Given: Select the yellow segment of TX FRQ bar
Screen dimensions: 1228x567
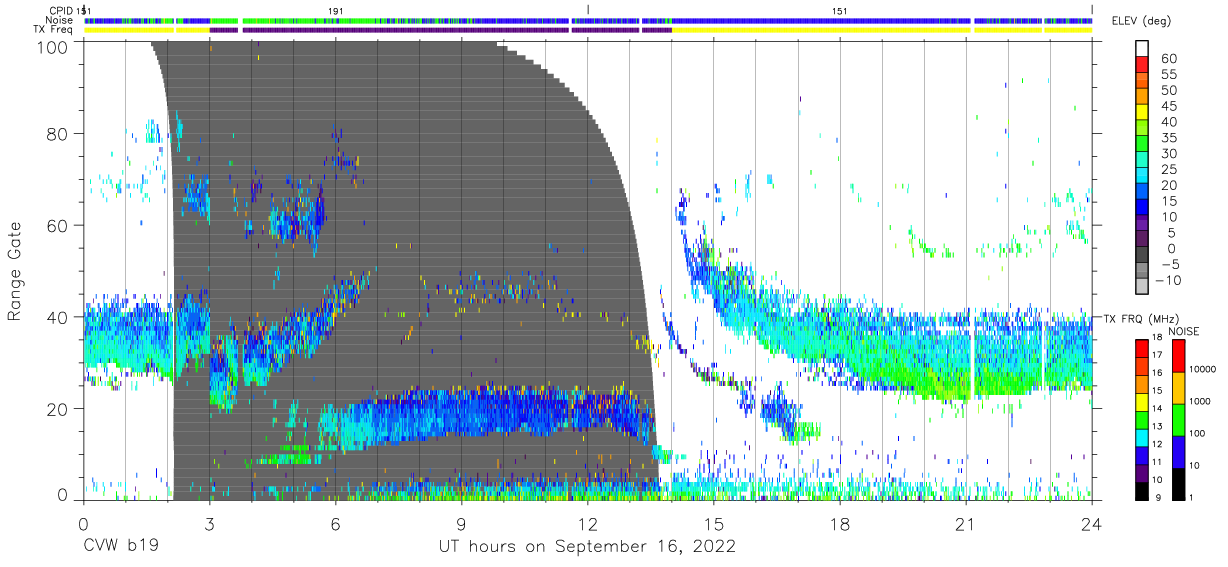Looking at the screenshot, I should (x=1144, y=400).
